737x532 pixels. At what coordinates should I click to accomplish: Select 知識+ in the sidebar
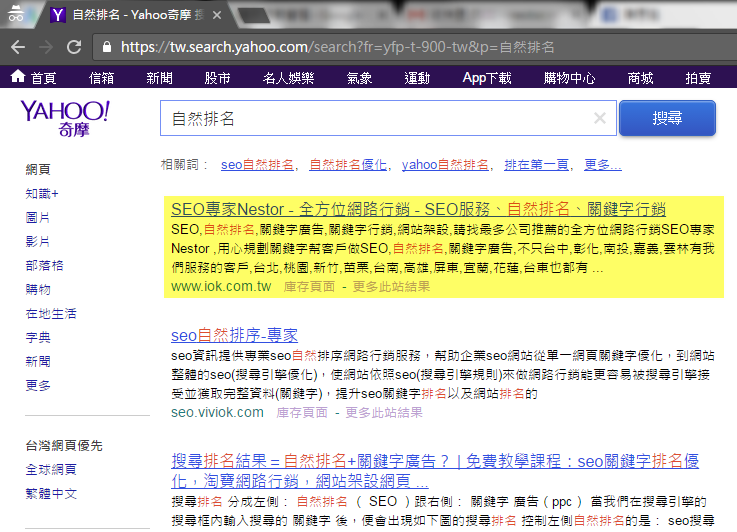coord(42,193)
